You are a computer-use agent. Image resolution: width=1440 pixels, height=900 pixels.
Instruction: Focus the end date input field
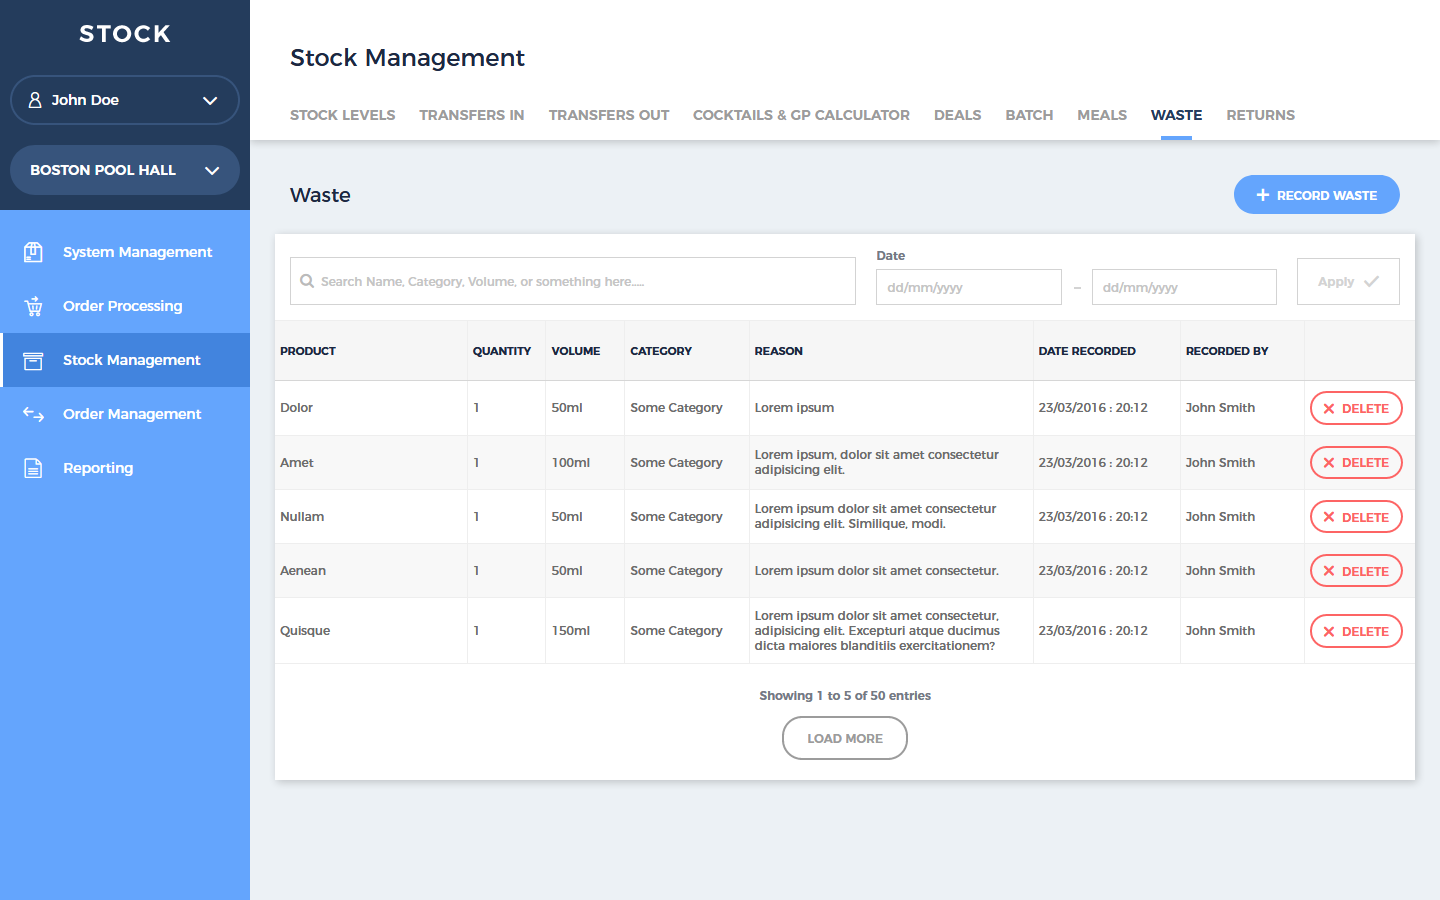pyautogui.click(x=1184, y=287)
